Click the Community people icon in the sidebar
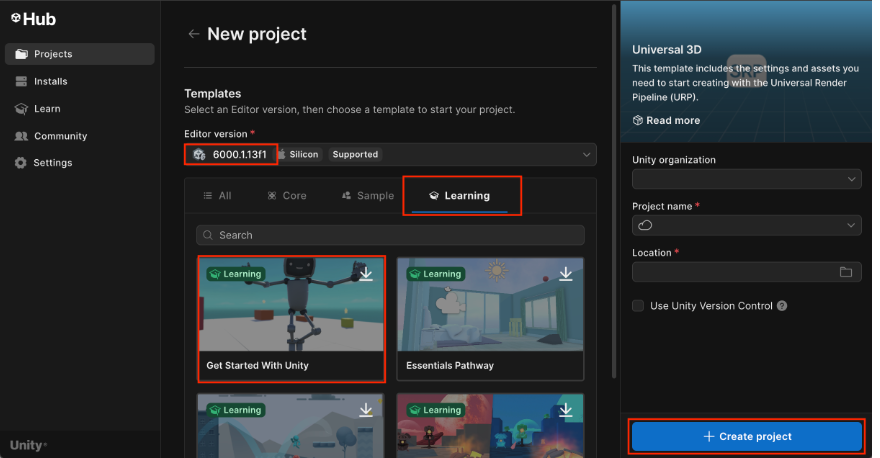This screenshot has height=458, width=880. pyautogui.click(x=21, y=136)
